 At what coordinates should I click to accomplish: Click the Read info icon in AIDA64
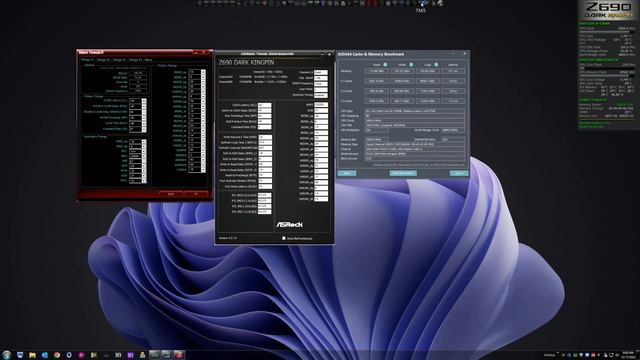pyautogui.click(x=385, y=64)
